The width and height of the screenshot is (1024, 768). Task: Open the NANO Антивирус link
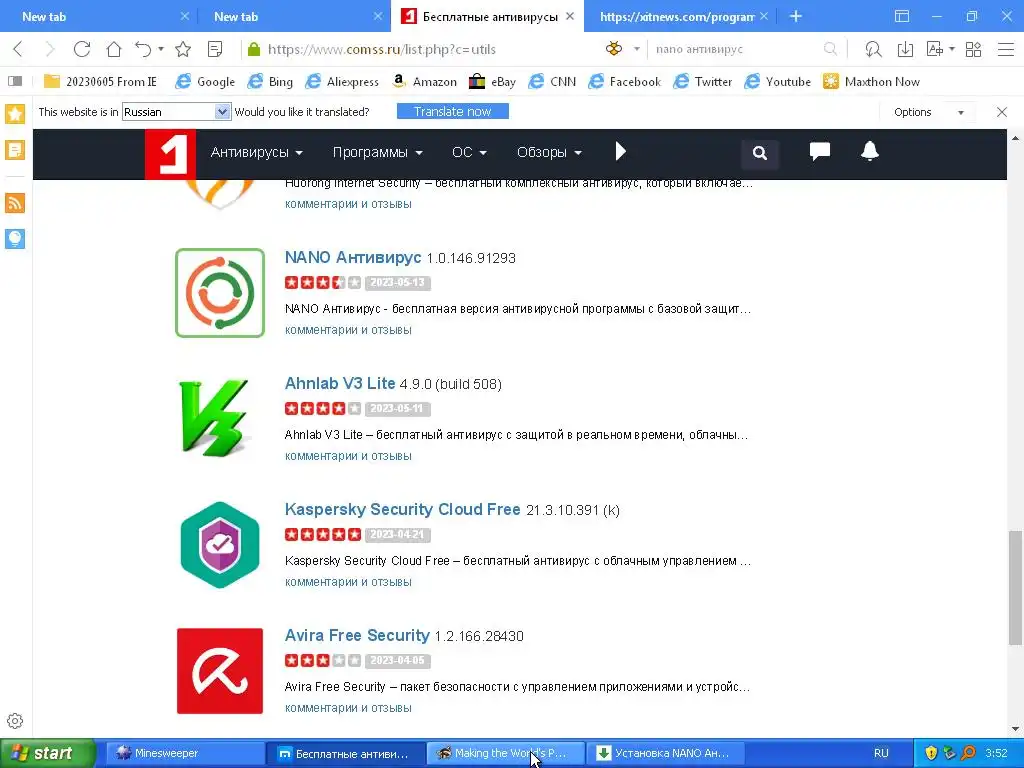coord(353,257)
